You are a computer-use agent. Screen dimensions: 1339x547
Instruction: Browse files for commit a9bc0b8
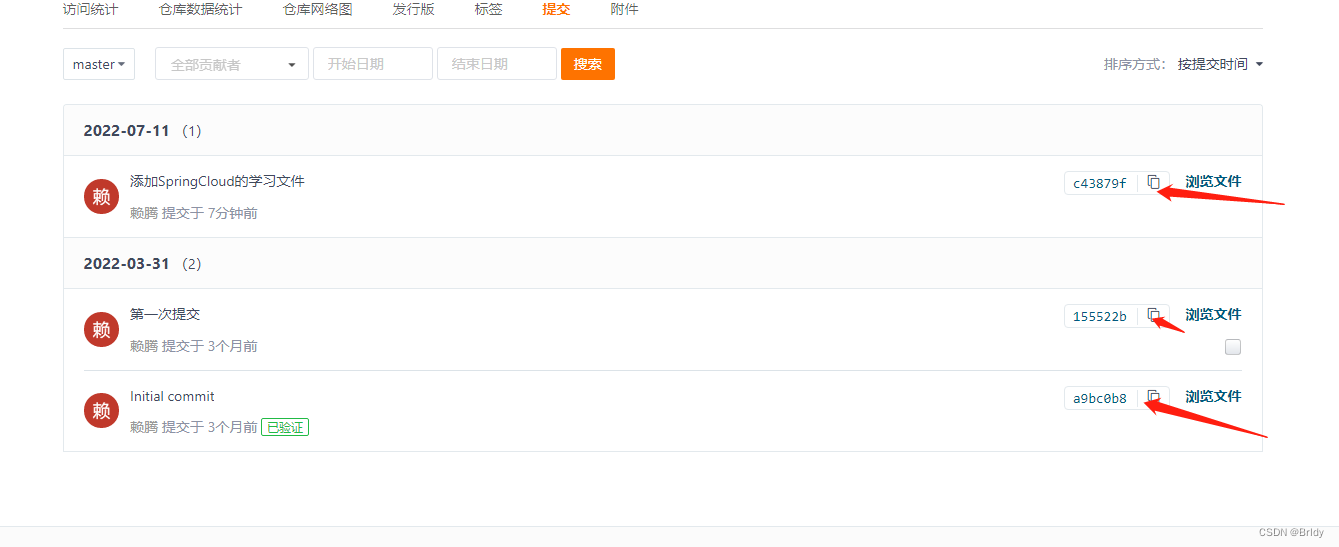click(1213, 397)
